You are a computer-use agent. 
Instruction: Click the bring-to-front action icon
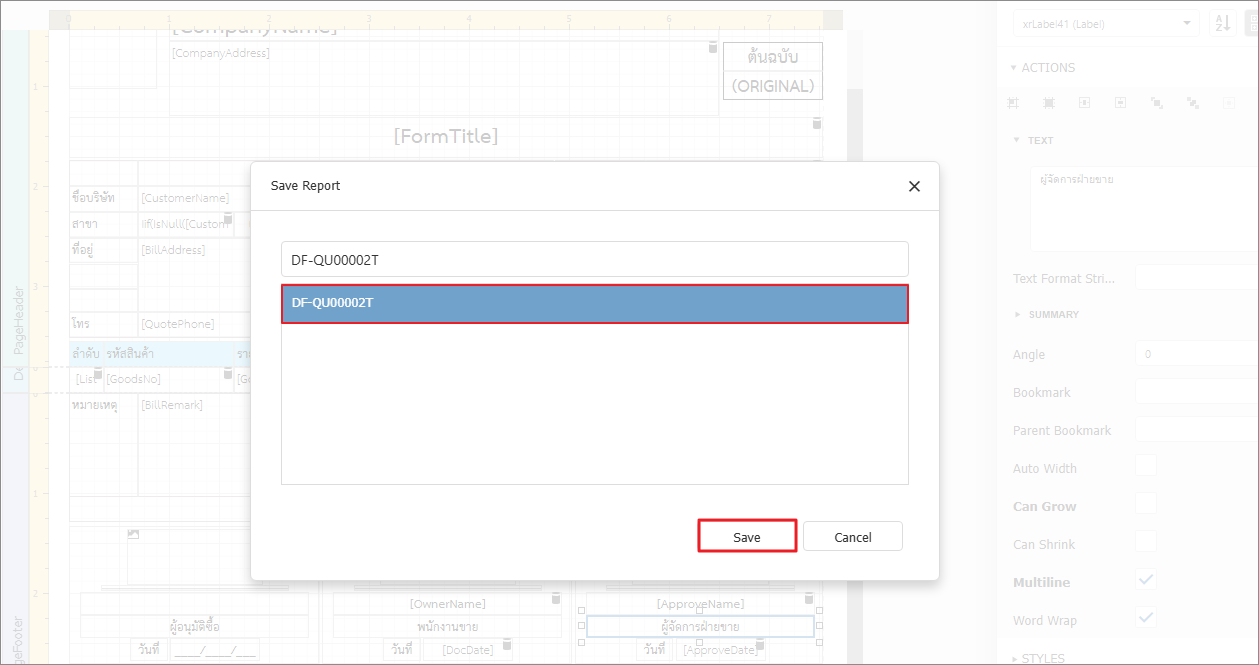pos(1157,103)
